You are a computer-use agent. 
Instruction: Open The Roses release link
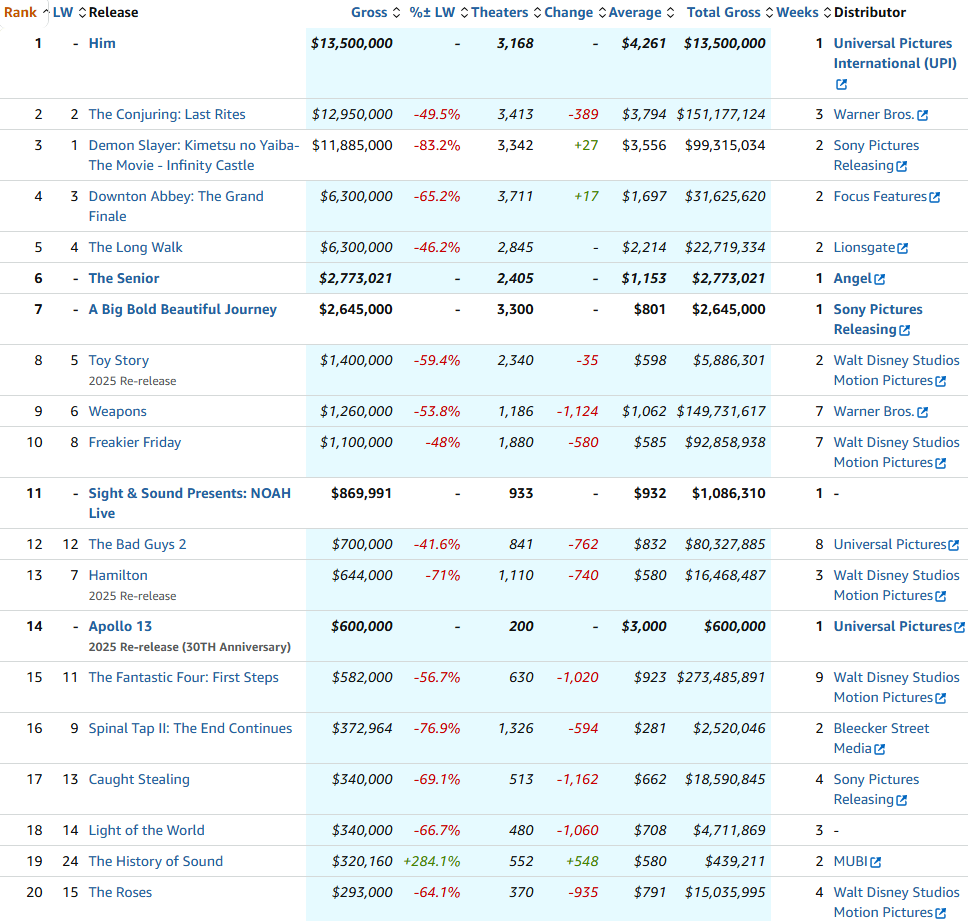(x=120, y=893)
